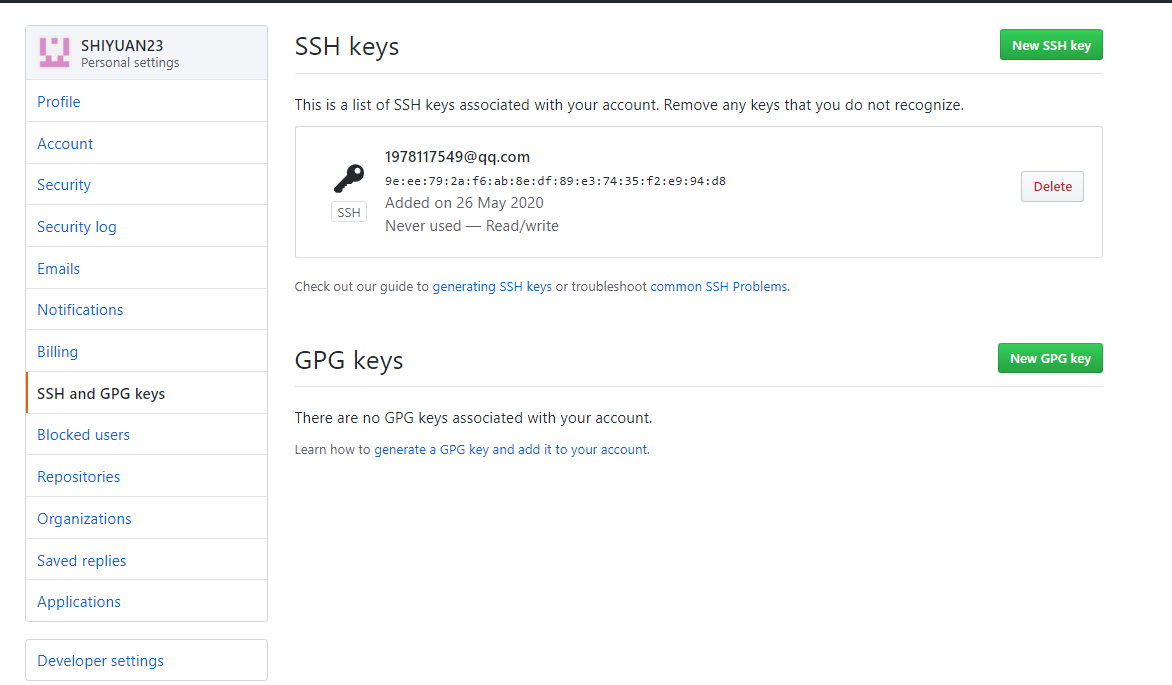
Task: View the Security log page
Action: click(77, 227)
